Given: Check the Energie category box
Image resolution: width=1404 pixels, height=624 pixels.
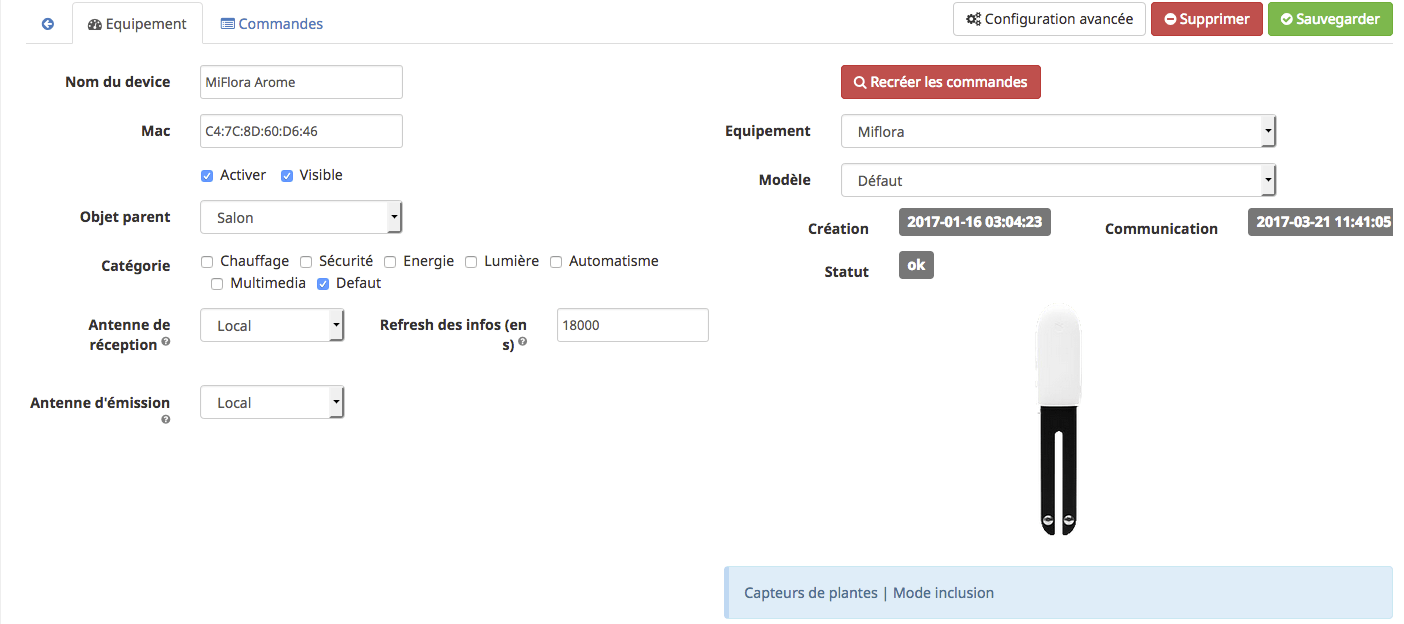Looking at the screenshot, I should 390,262.
